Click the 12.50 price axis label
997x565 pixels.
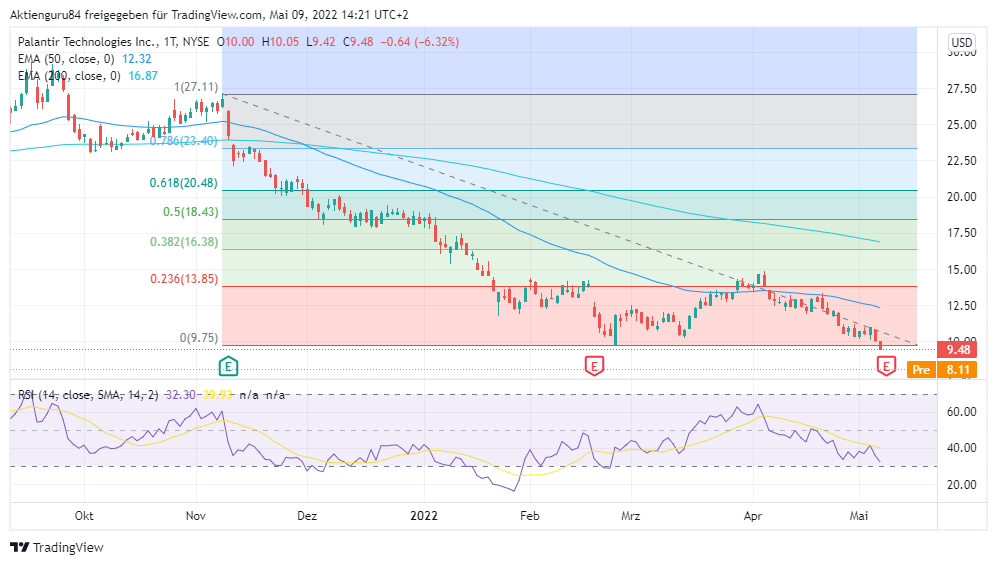tap(961, 306)
